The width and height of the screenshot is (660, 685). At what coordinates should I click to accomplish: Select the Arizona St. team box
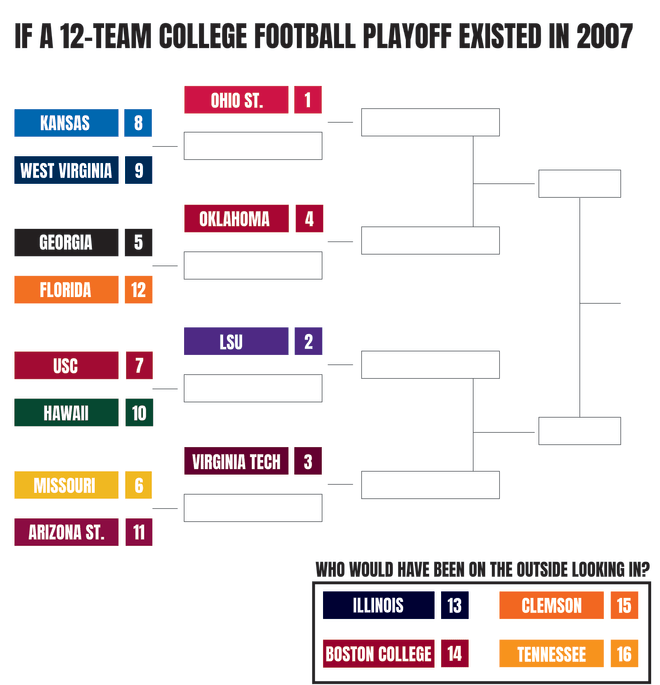66,532
